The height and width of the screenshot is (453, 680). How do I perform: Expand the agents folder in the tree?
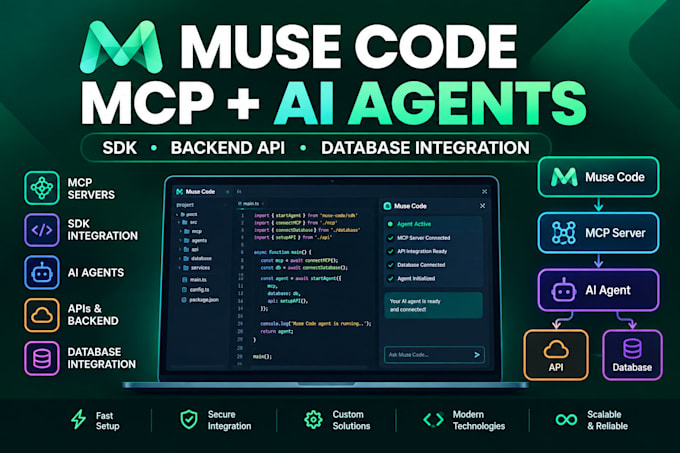pyautogui.click(x=193, y=241)
